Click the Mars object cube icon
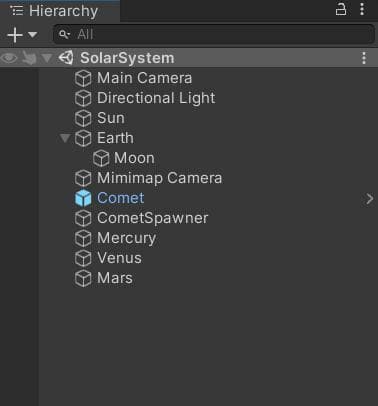This screenshot has height=406, width=378. [x=83, y=278]
